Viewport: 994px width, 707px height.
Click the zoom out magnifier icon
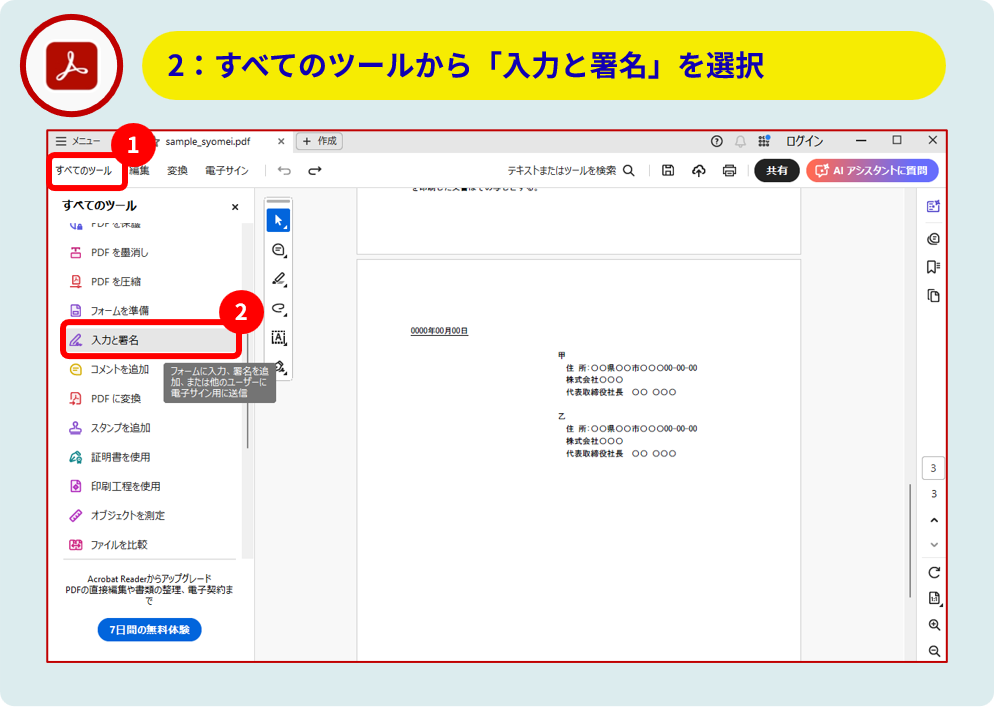click(934, 651)
